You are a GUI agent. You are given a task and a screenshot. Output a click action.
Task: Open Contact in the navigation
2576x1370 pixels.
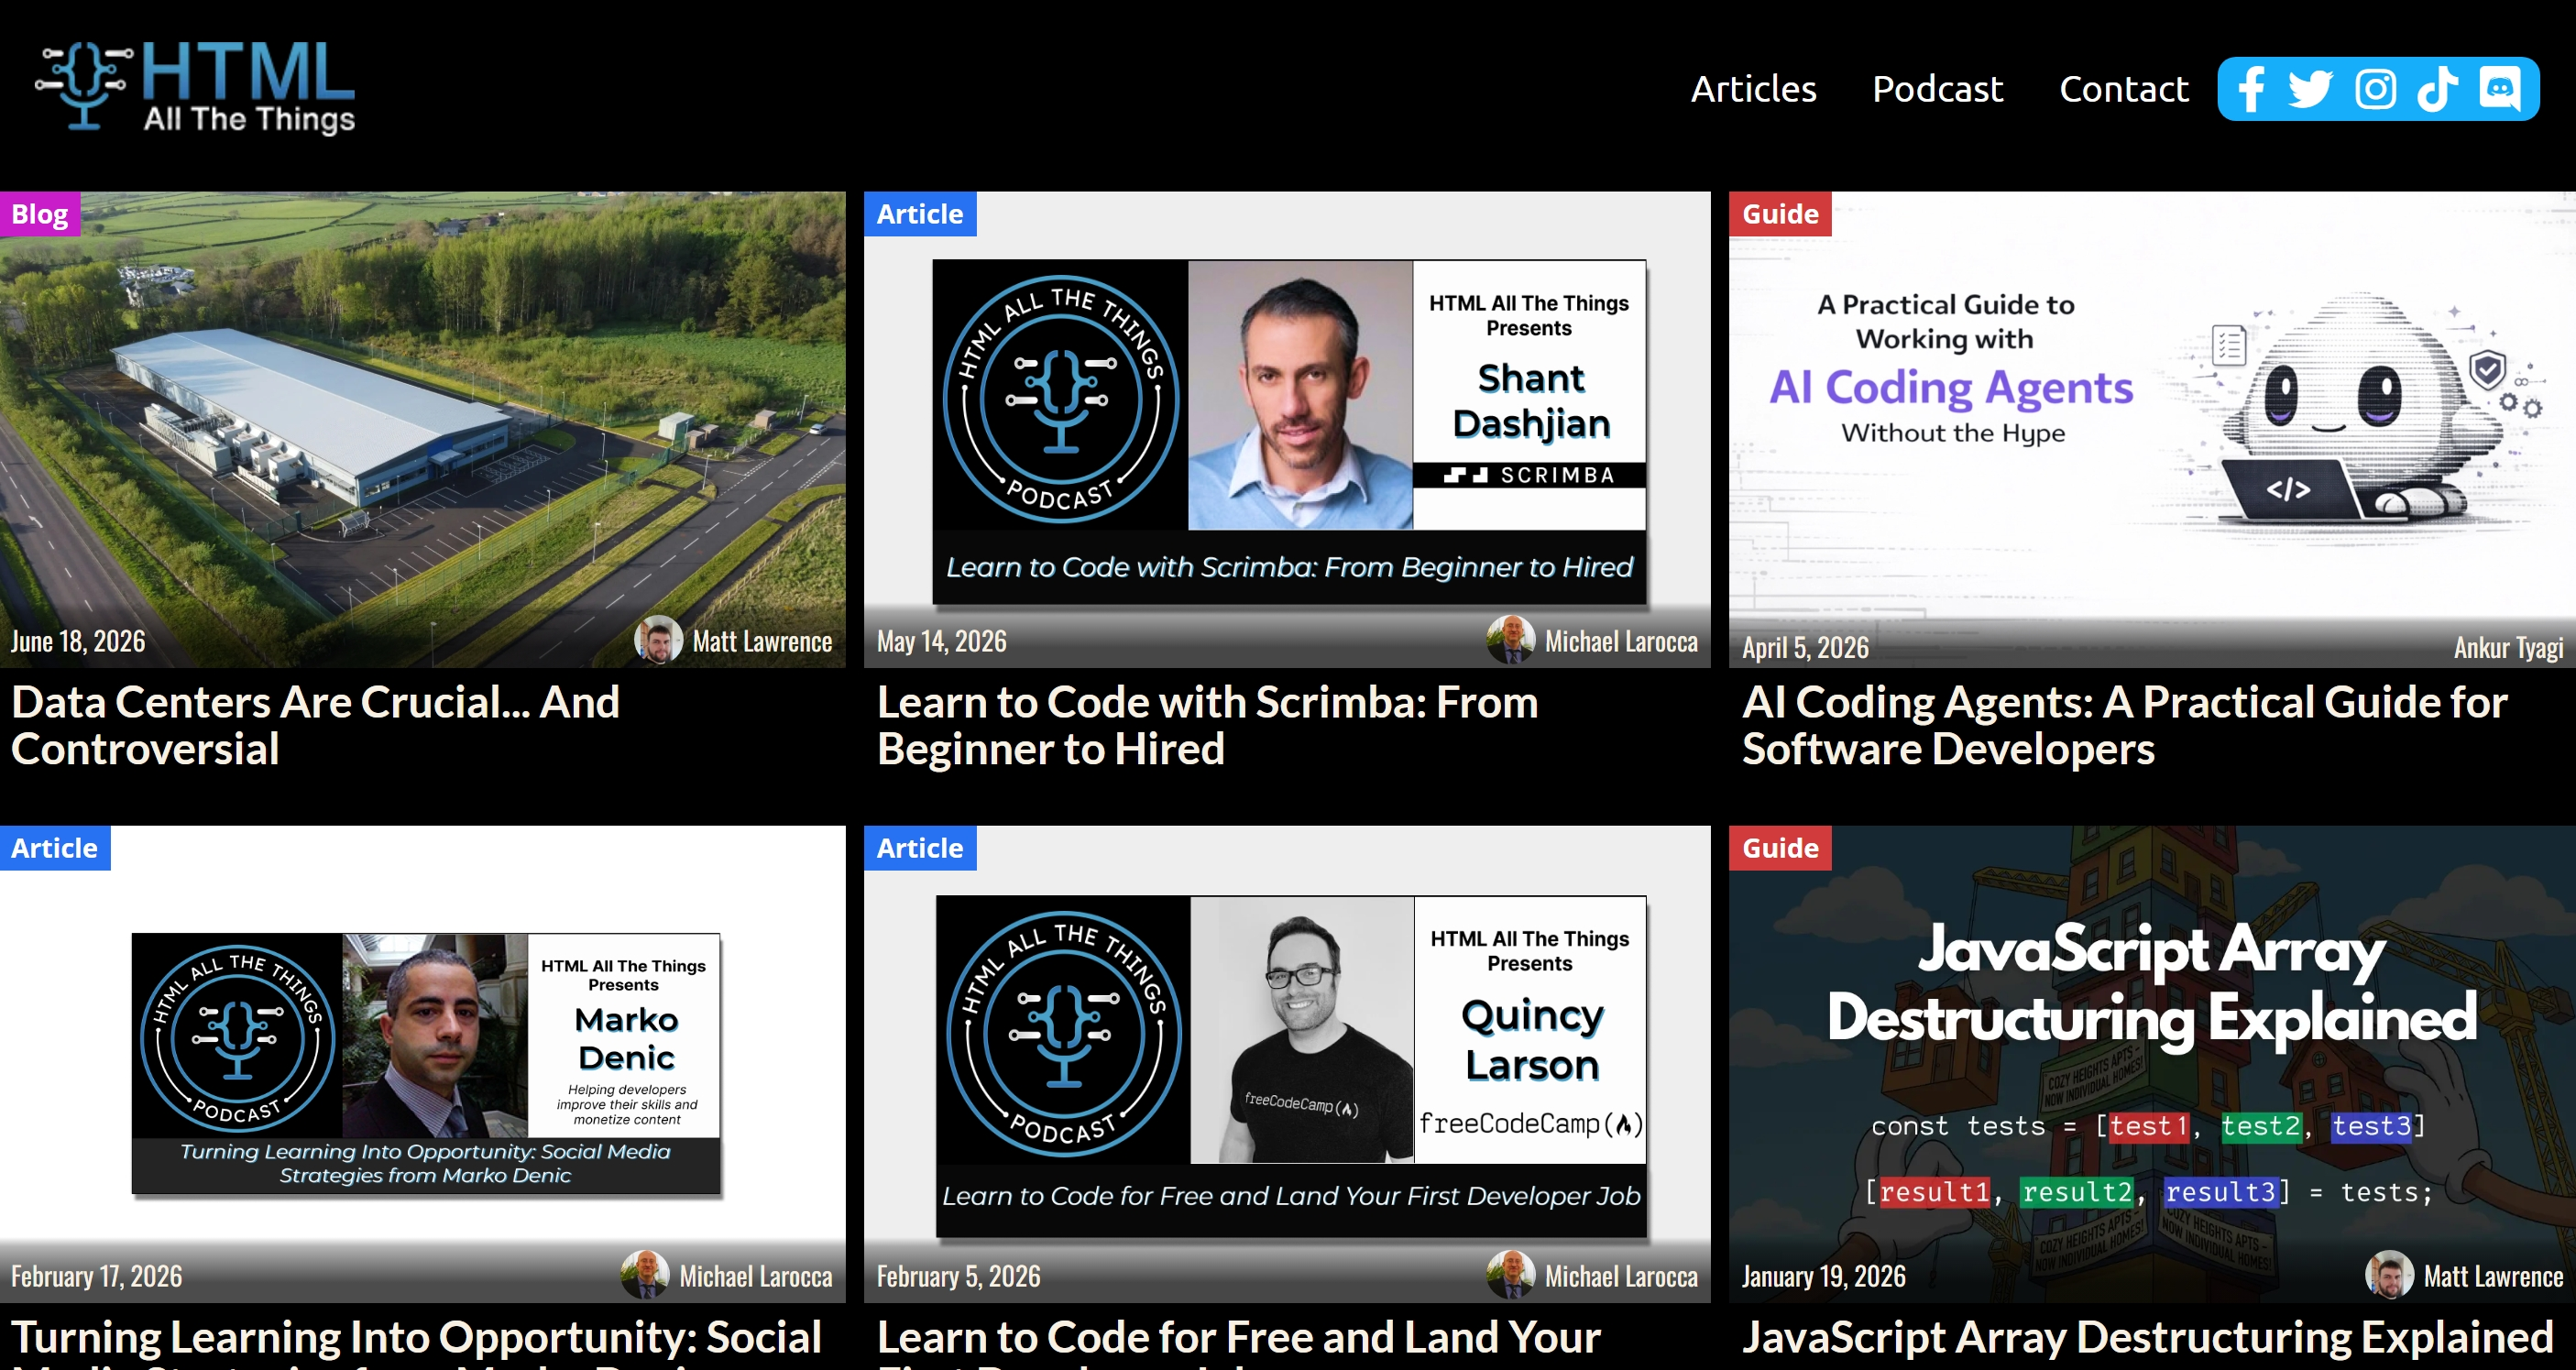coord(2124,89)
